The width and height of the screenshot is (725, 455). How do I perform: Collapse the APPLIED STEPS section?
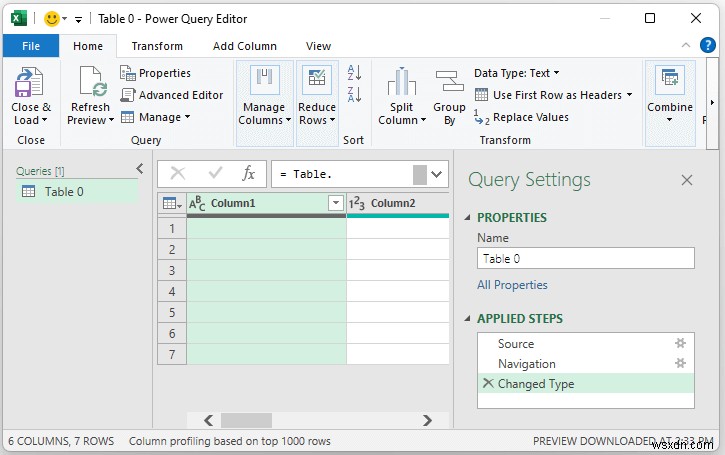point(467,319)
